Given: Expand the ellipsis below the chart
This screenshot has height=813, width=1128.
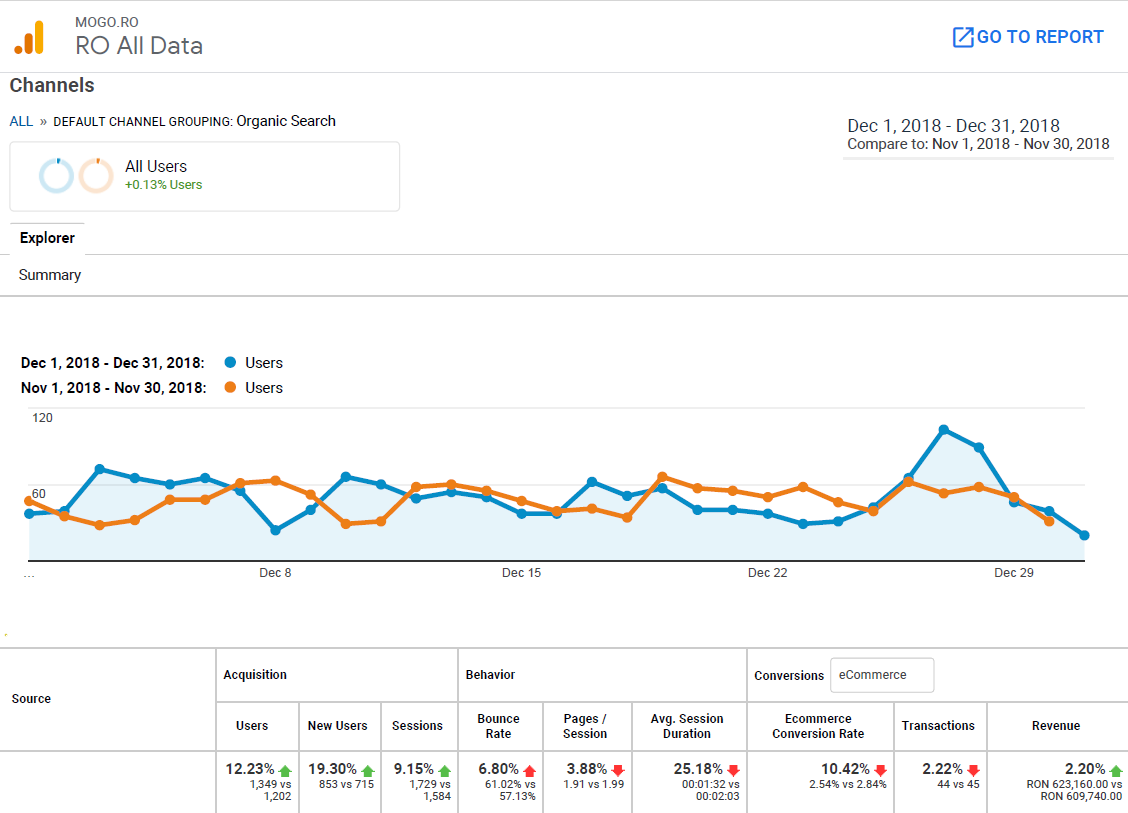Looking at the screenshot, I should click(x=27, y=578).
